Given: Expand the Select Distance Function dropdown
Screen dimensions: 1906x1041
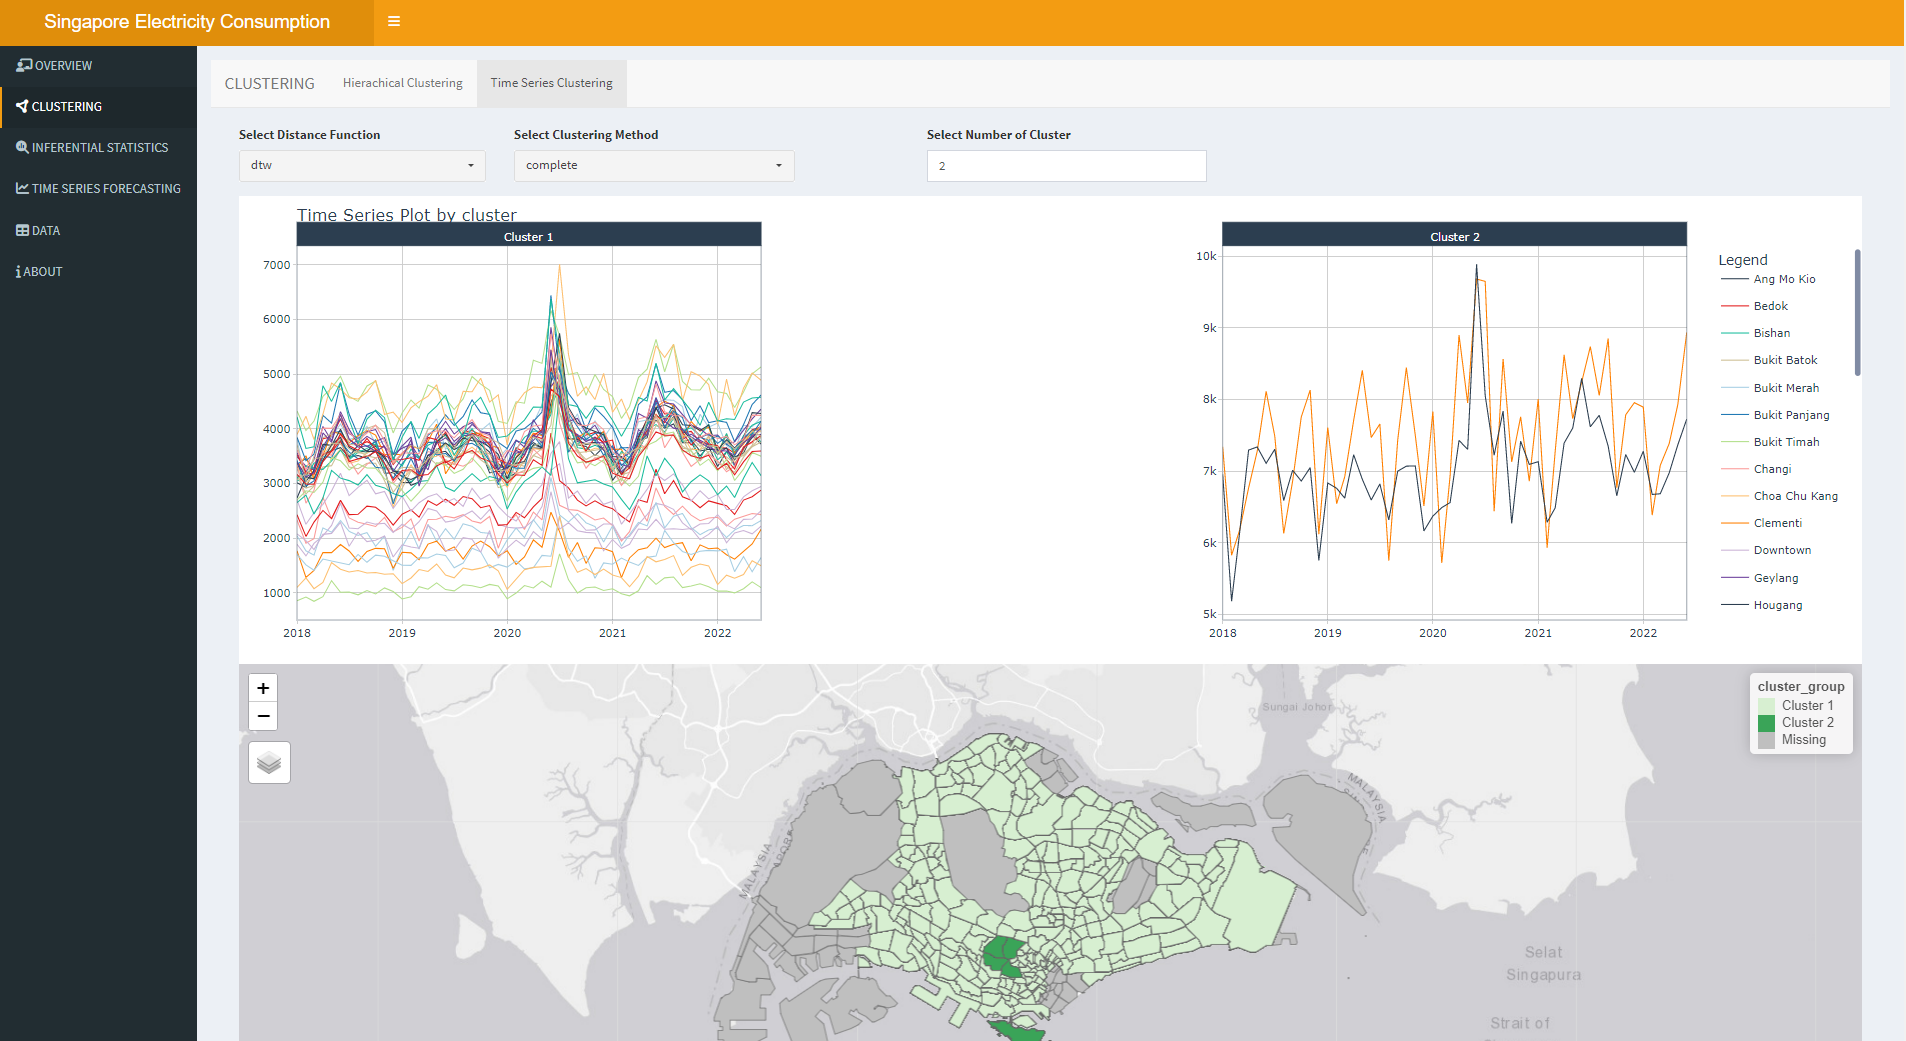Looking at the screenshot, I should (x=362, y=166).
